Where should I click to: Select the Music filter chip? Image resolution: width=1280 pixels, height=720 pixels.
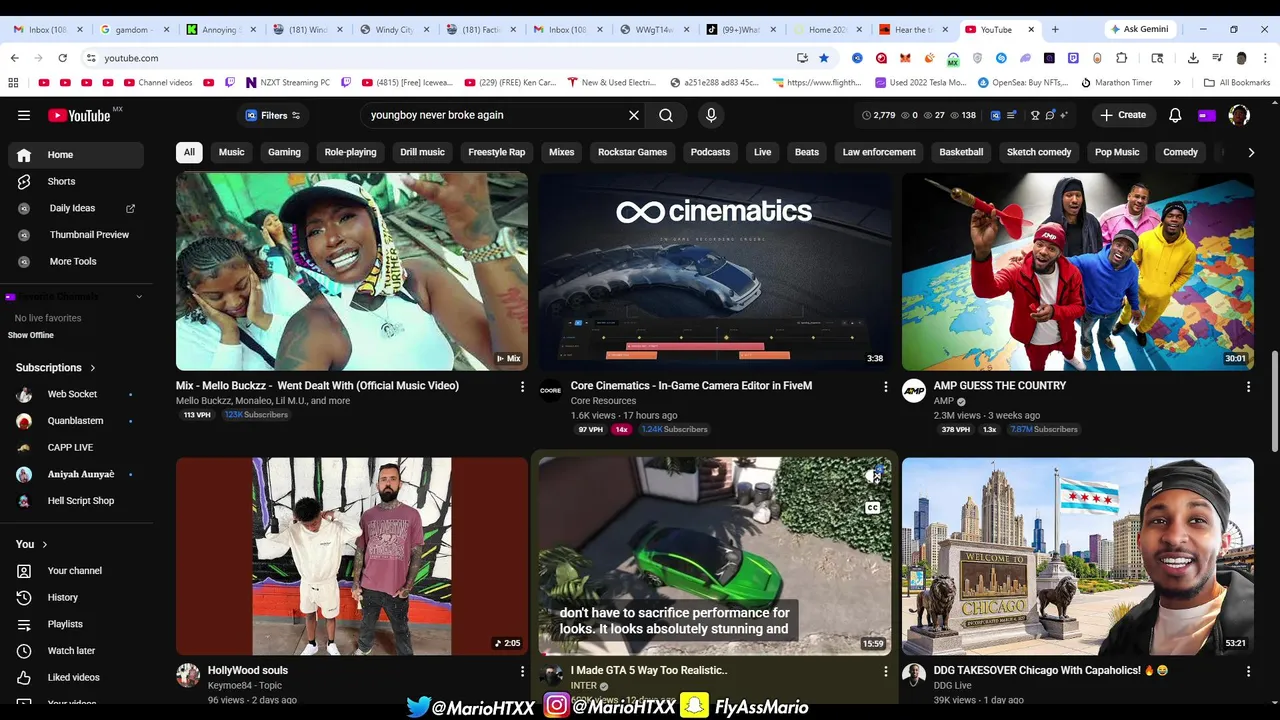pos(231,152)
